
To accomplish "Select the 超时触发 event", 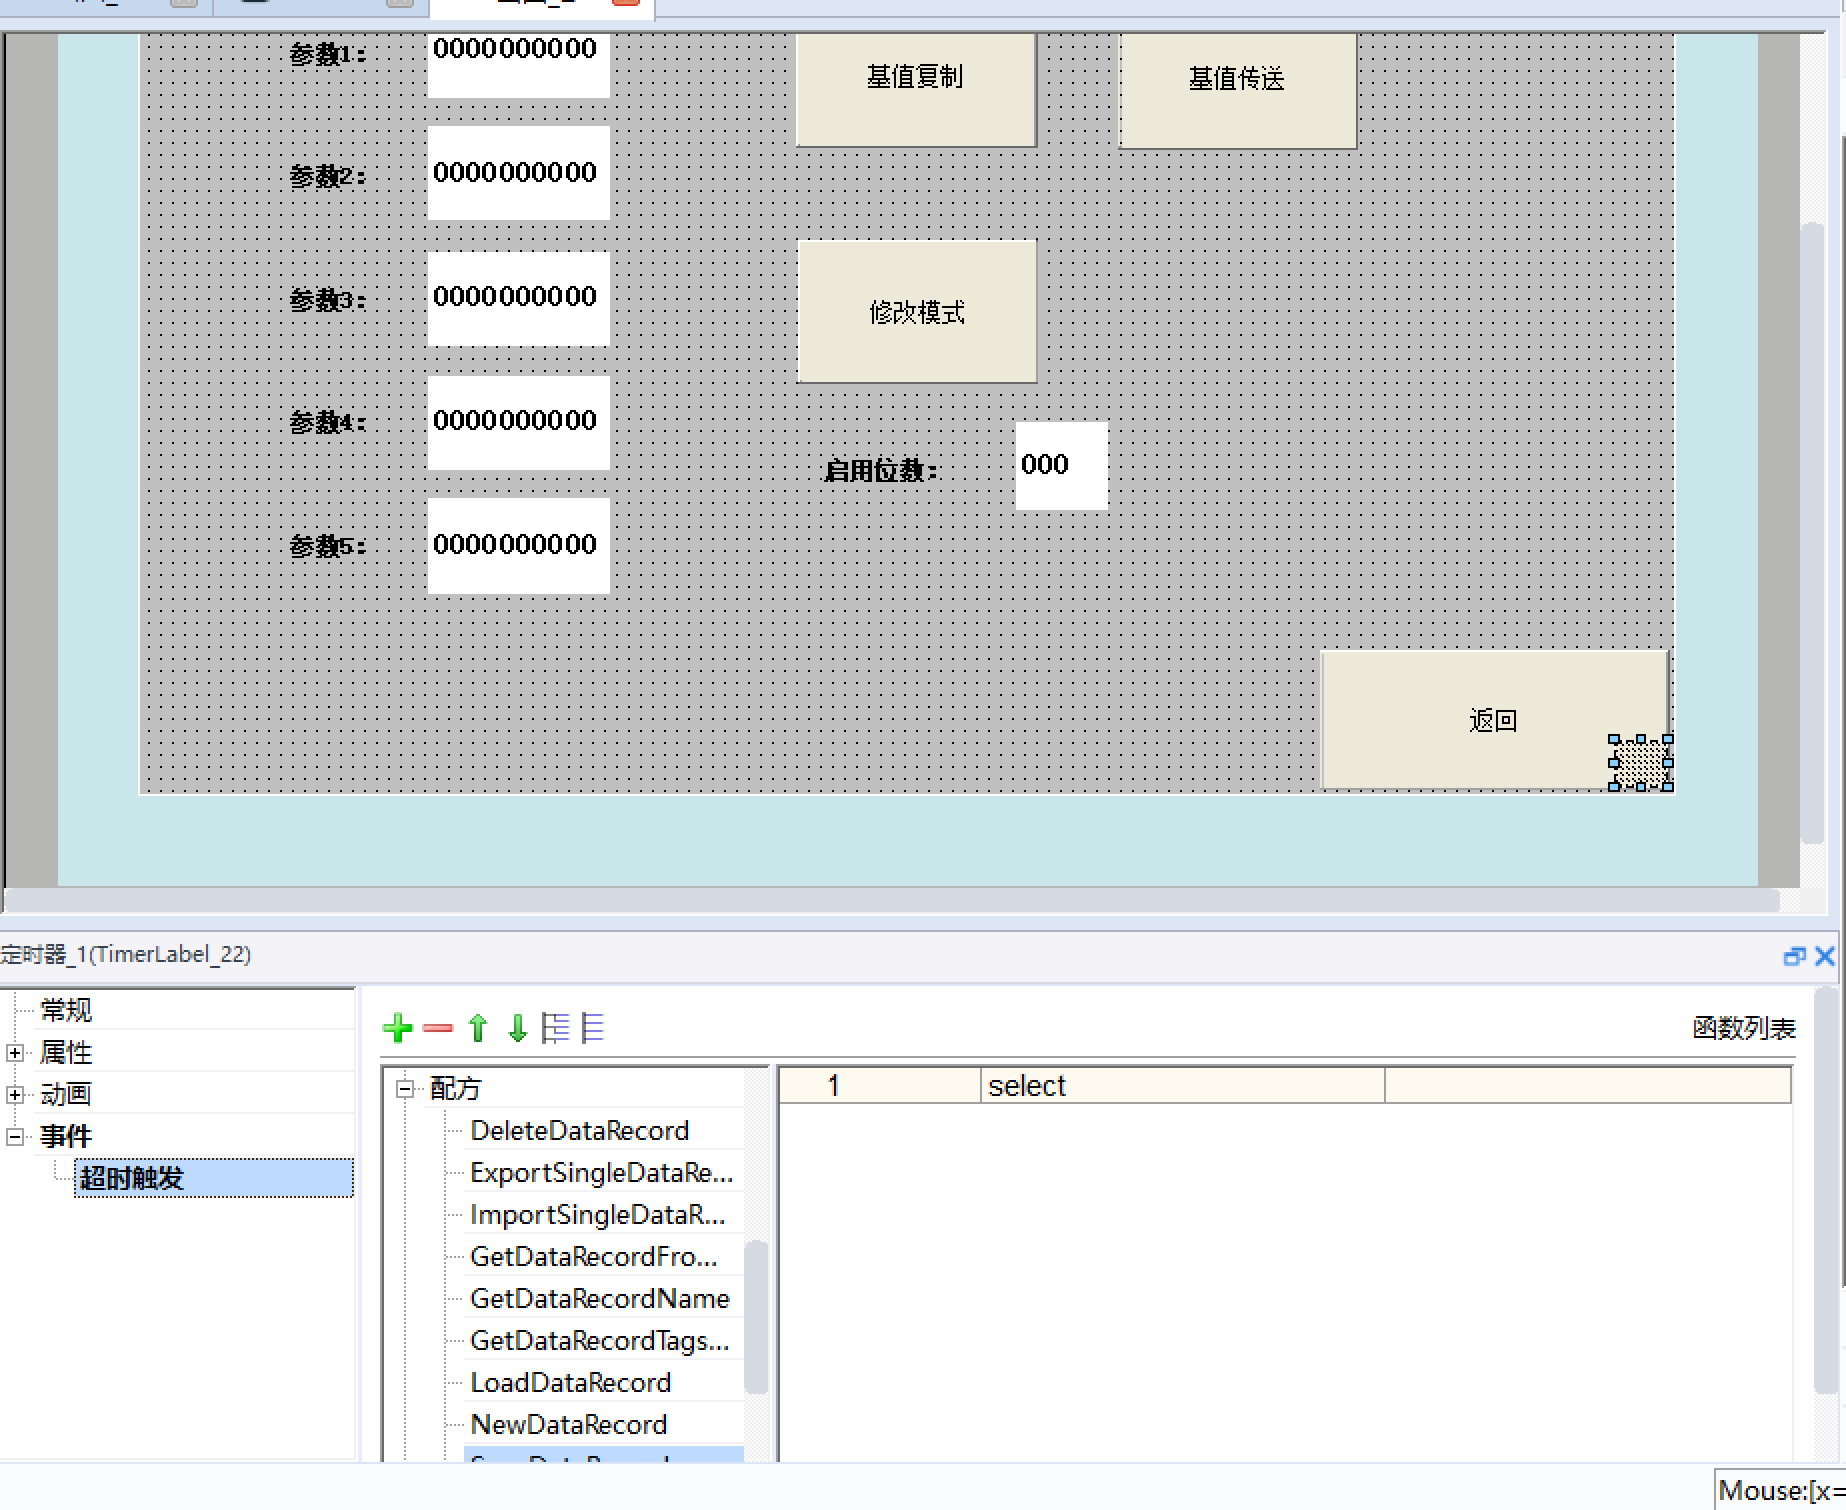I will (x=213, y=1178).
